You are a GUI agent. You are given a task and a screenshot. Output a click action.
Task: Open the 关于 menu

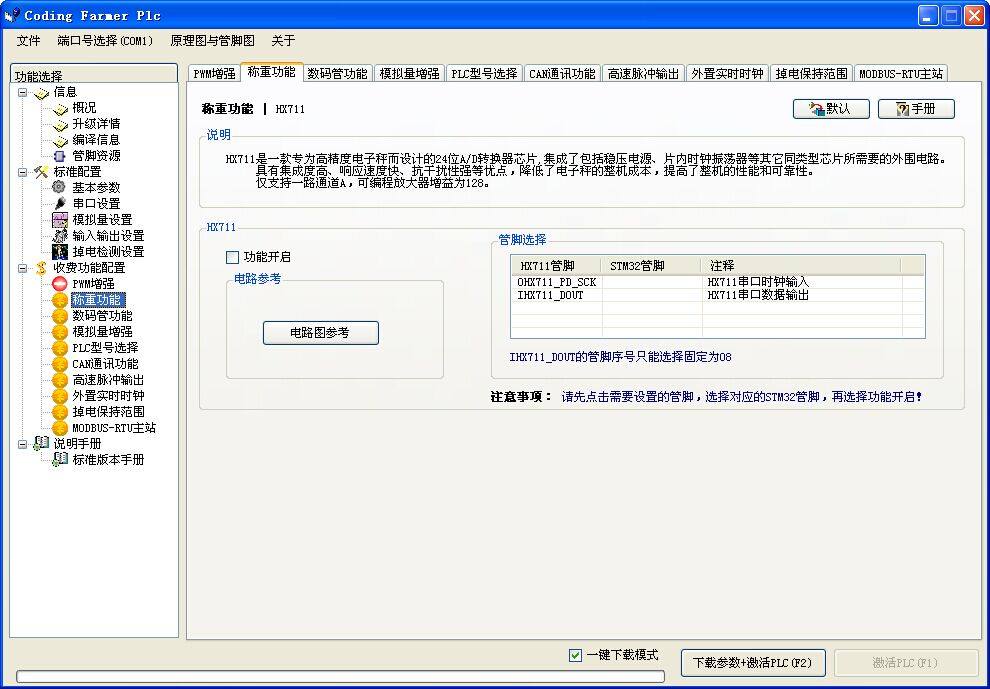[x=283, y=41]
